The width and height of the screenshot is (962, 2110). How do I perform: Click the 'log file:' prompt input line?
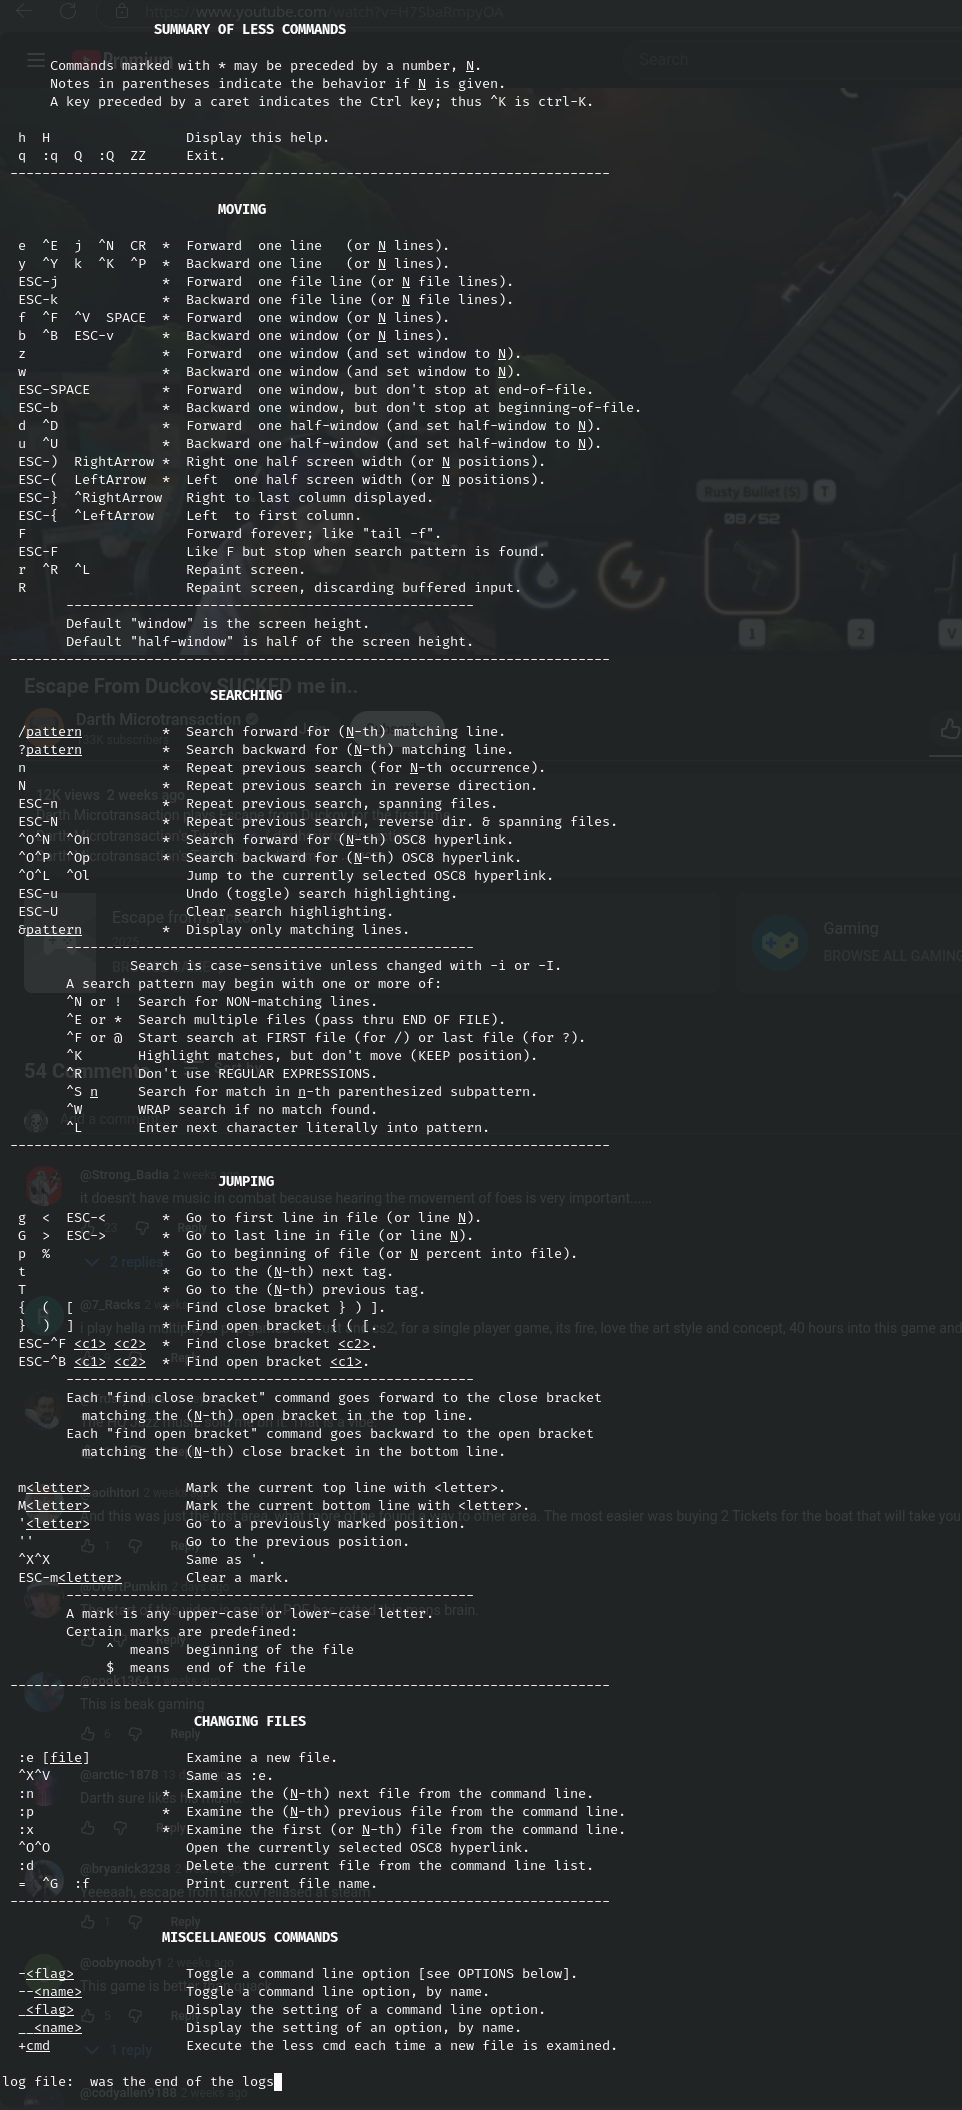pos(142,2081)
